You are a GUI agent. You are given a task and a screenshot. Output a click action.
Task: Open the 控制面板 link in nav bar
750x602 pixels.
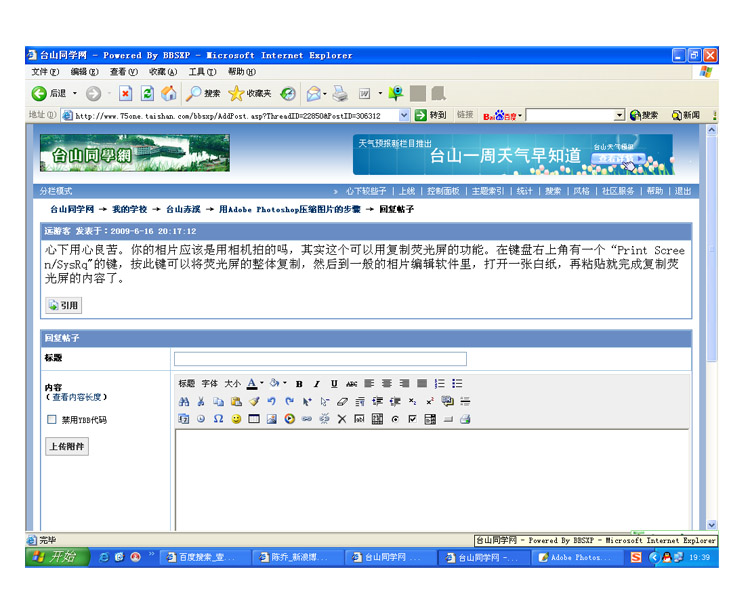click(443, 191)
